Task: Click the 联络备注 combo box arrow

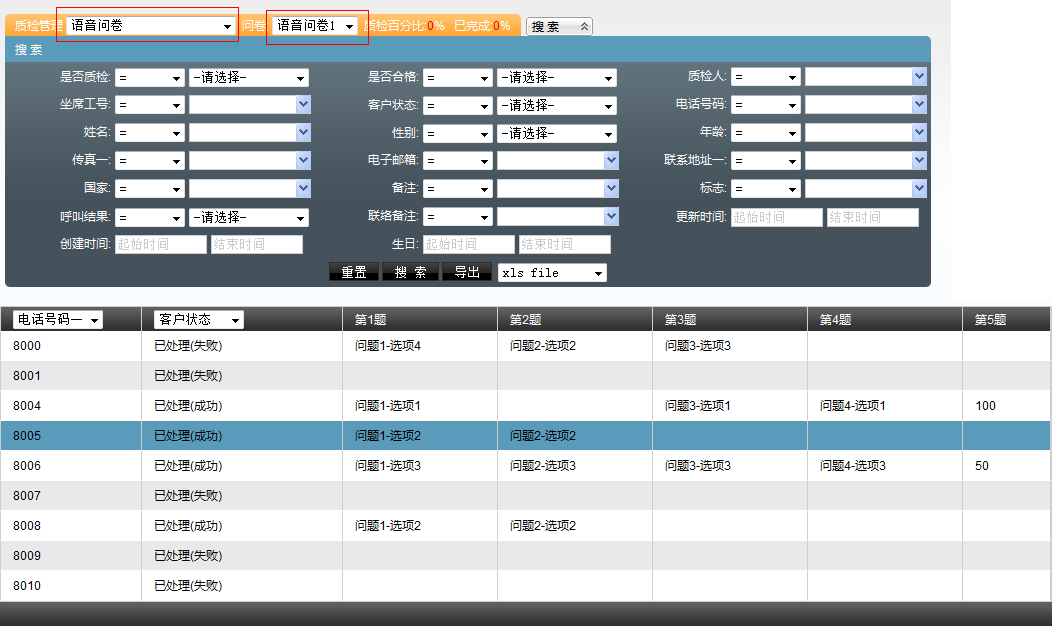Action: [611, 216]
